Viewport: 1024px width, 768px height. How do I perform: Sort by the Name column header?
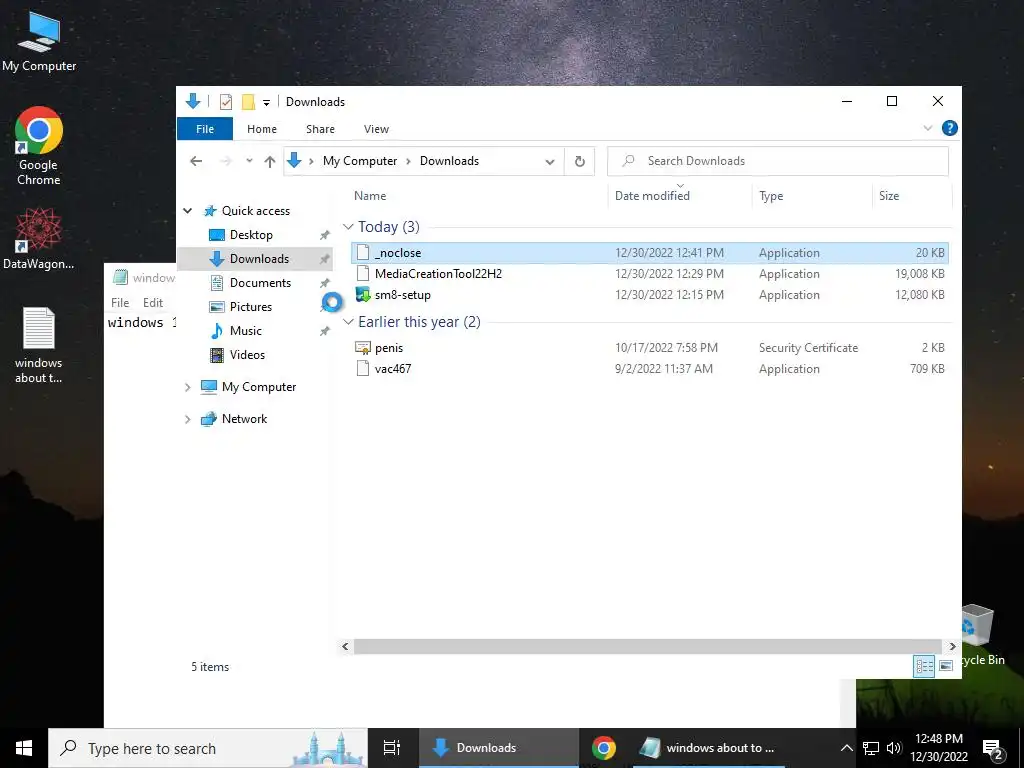click(478, 196)
